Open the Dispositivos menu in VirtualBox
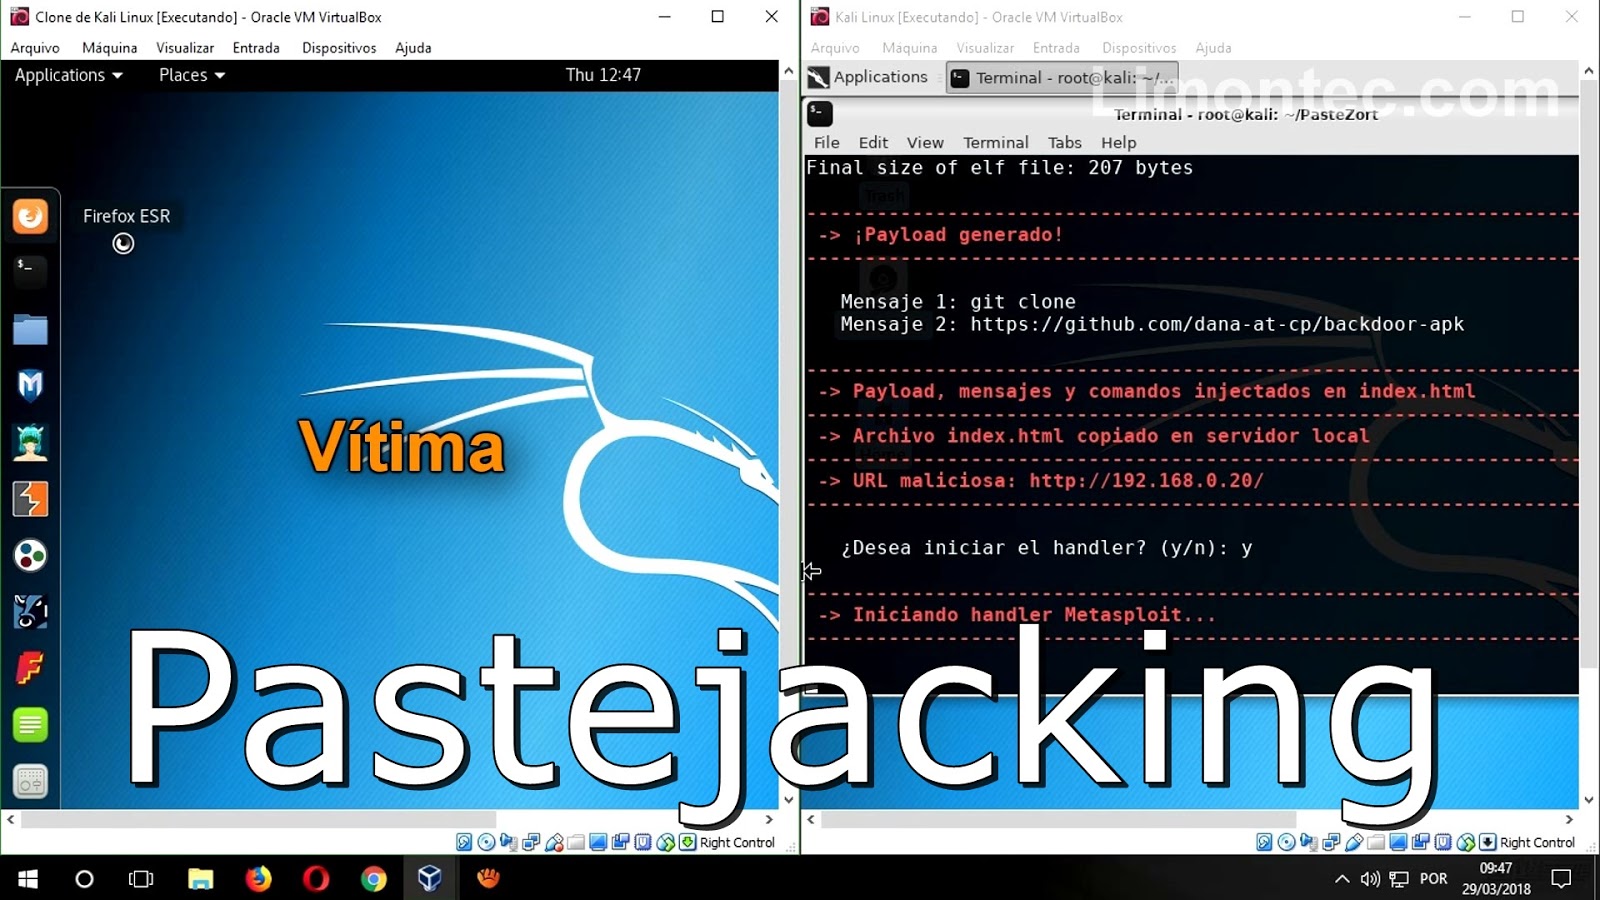Viewport: 1600px width, 900px height. click(338, 47)
